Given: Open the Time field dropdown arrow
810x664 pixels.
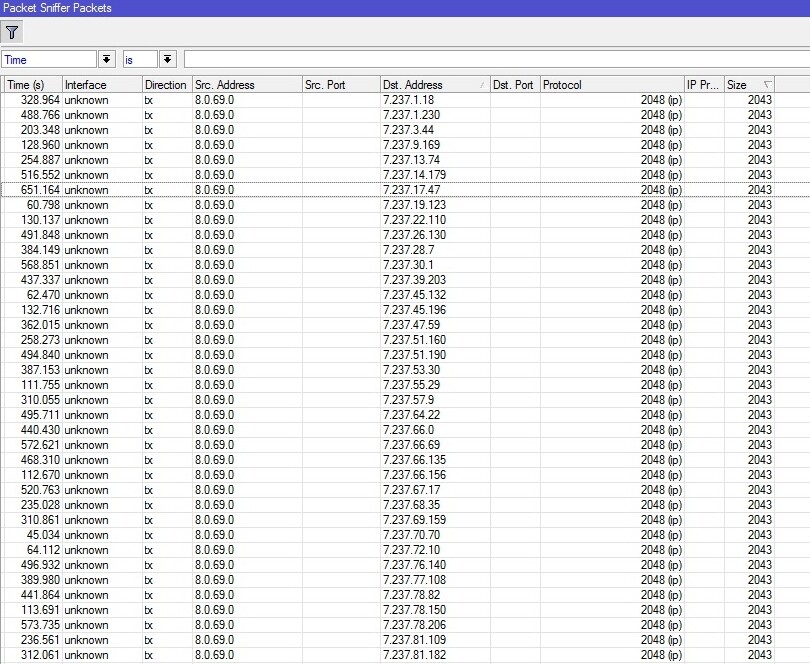Looking at the screenshot, I should (106, 59).
